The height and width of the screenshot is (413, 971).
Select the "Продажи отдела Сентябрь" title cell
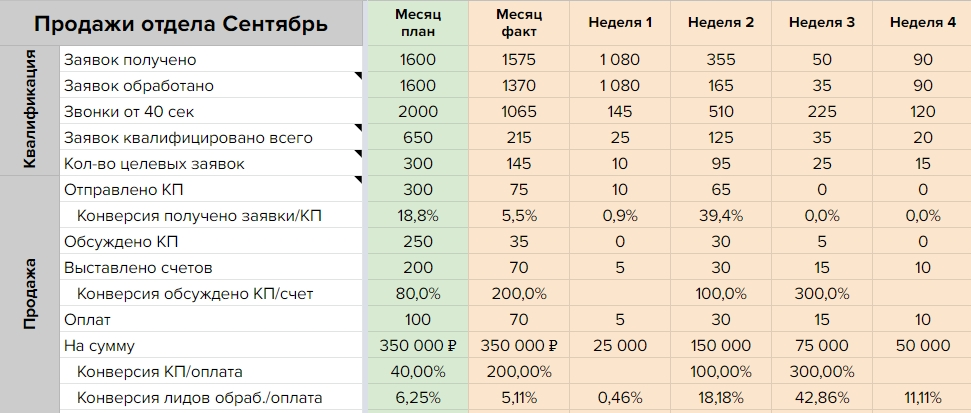pos(181,23)
